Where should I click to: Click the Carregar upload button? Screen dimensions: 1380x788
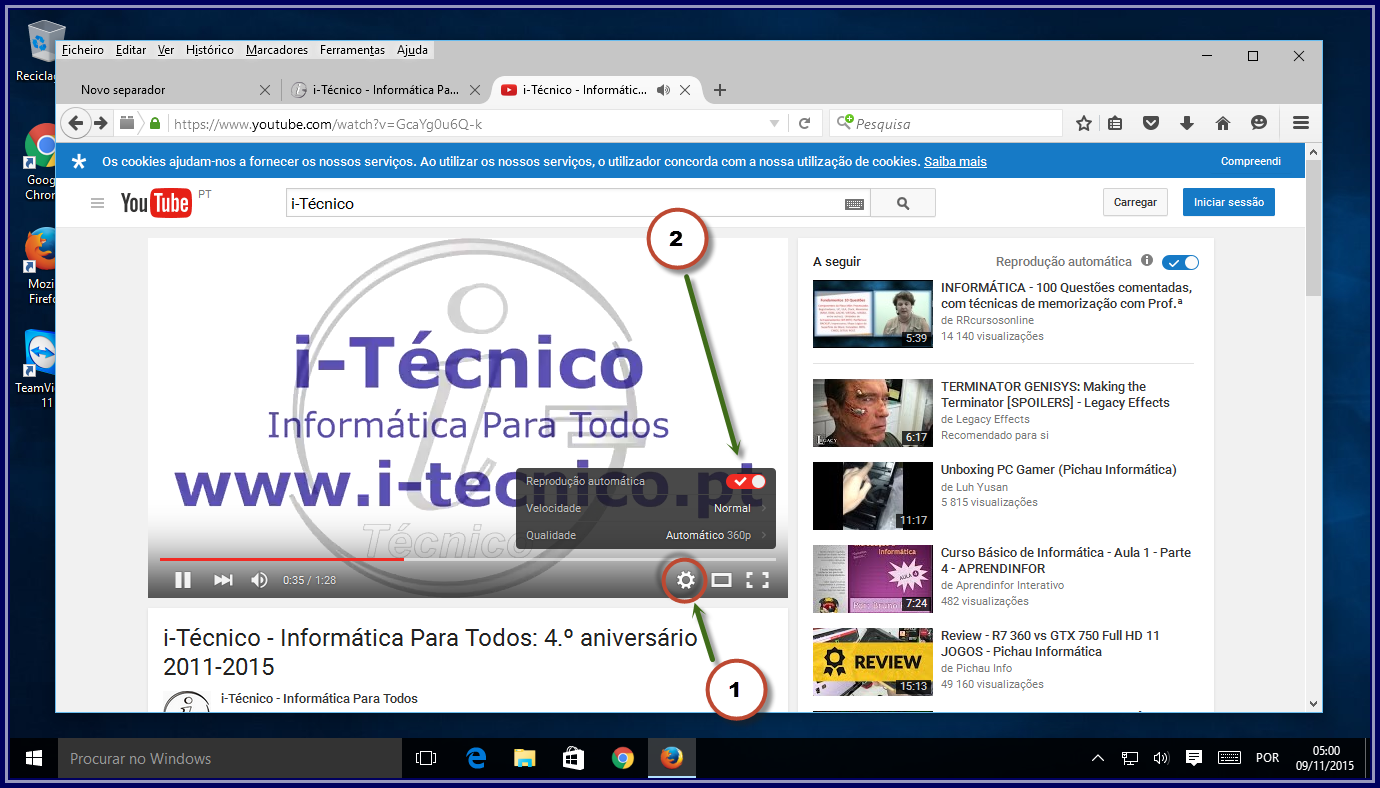1136,202
